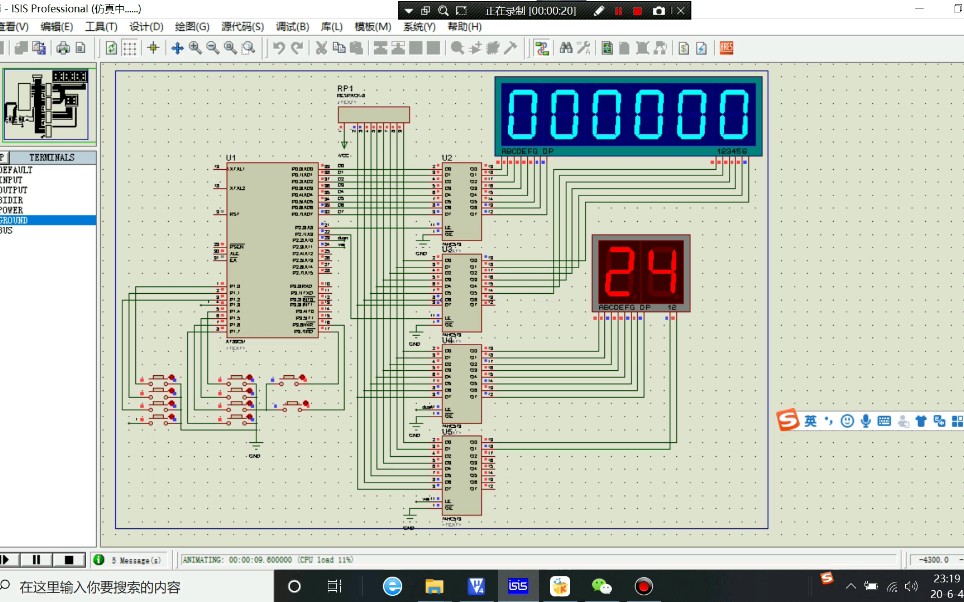Click the redraw display refresh icon
The height and width of the screenshot is (602, 964).
pos(111,49)
